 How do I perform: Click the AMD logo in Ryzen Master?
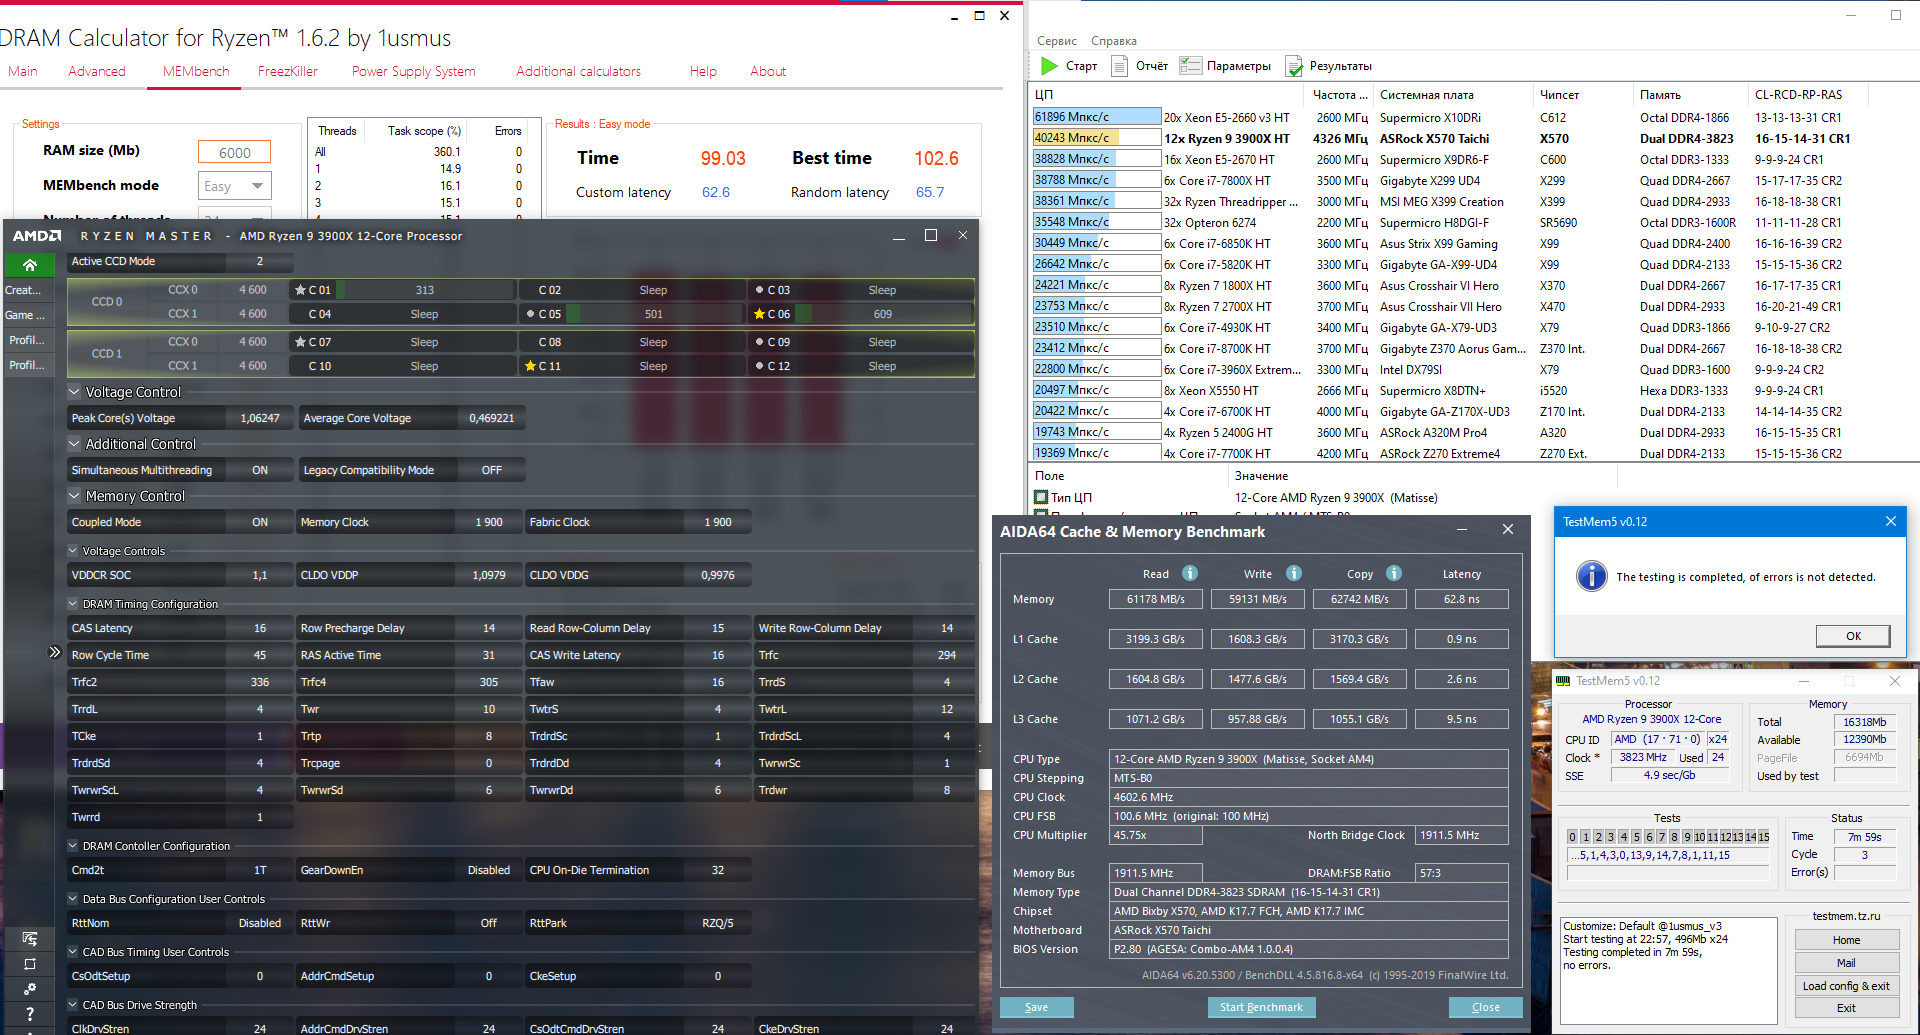(x=37, y=236)
